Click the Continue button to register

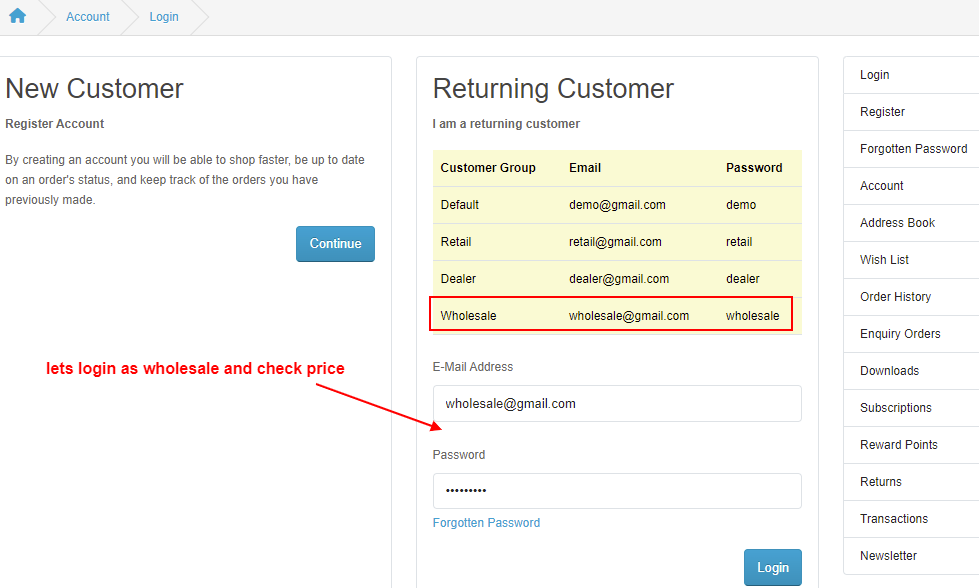(x=335, y=244)
